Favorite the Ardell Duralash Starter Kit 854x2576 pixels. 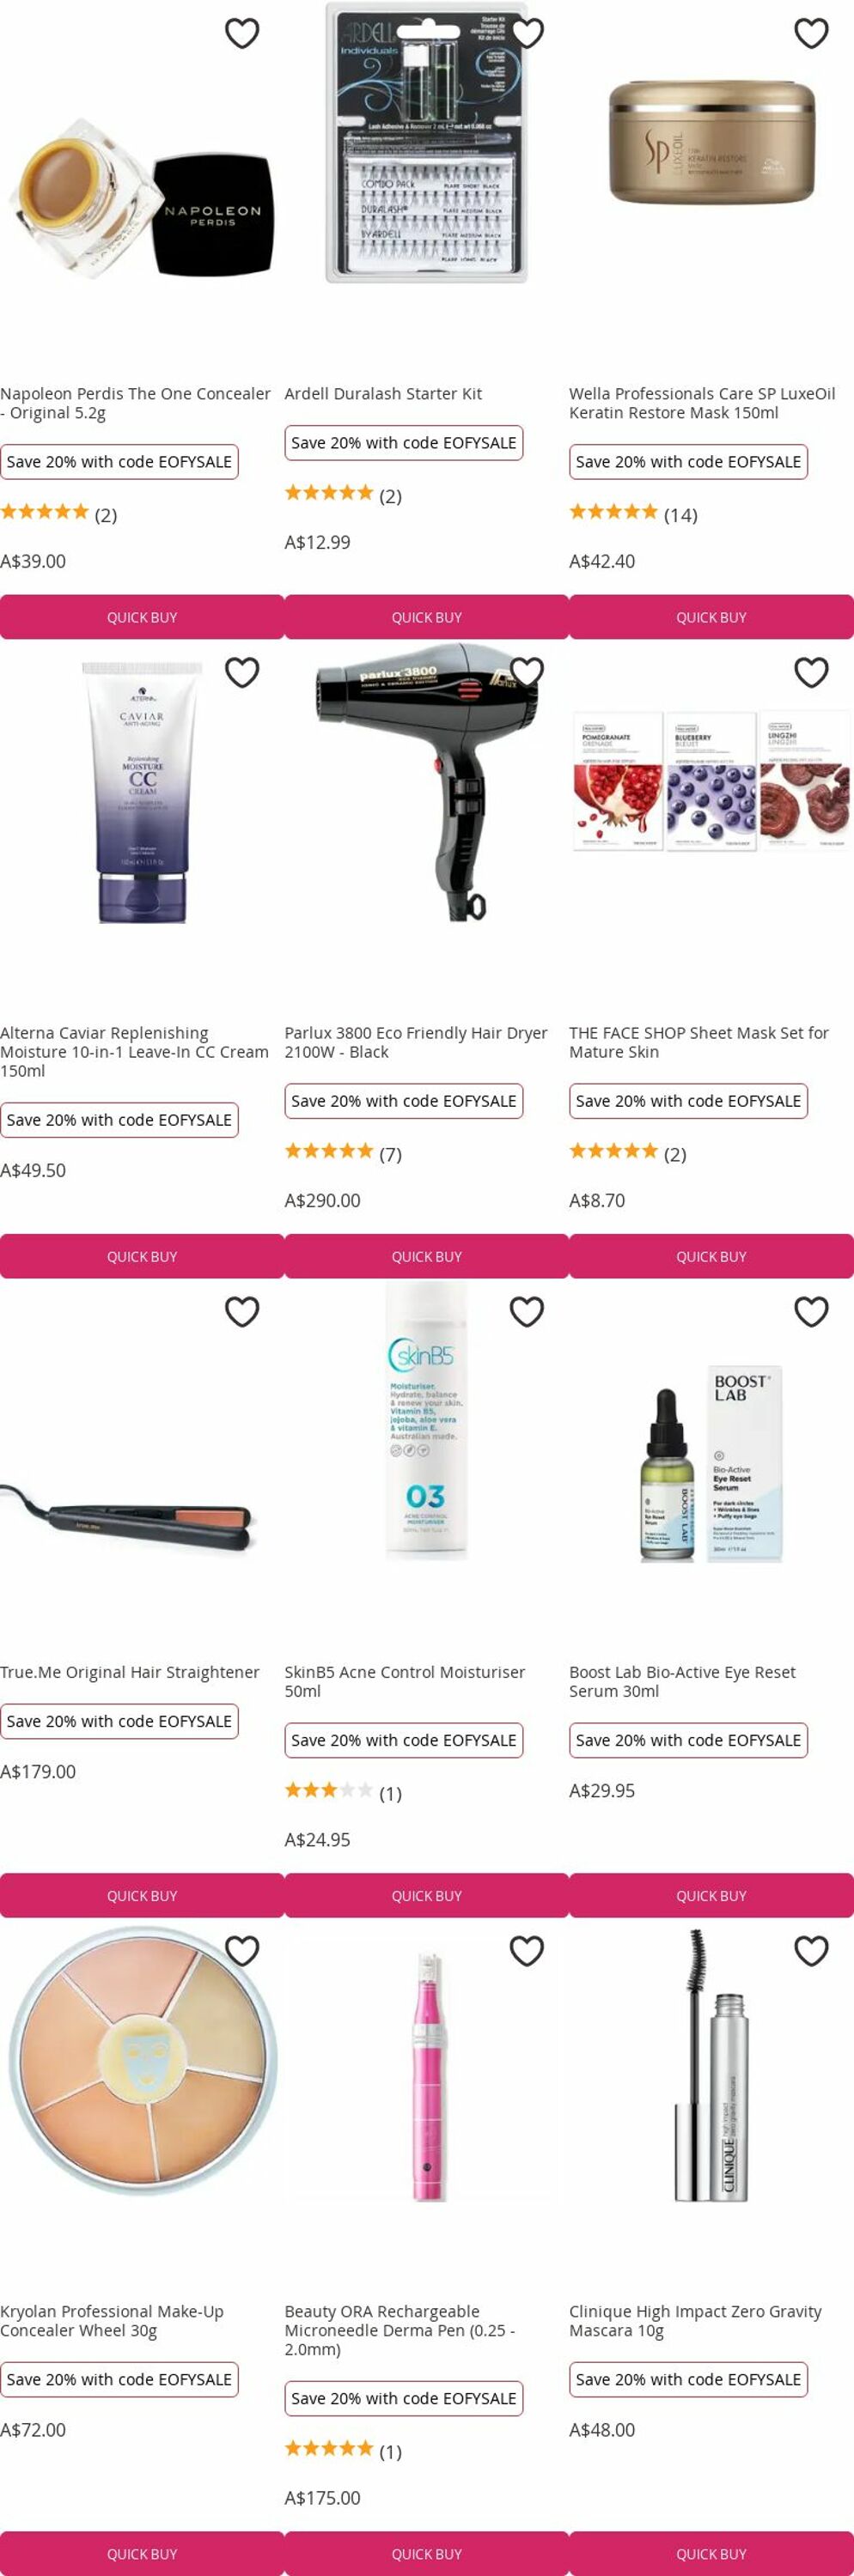pyautogui.click(x=527, y=33)
